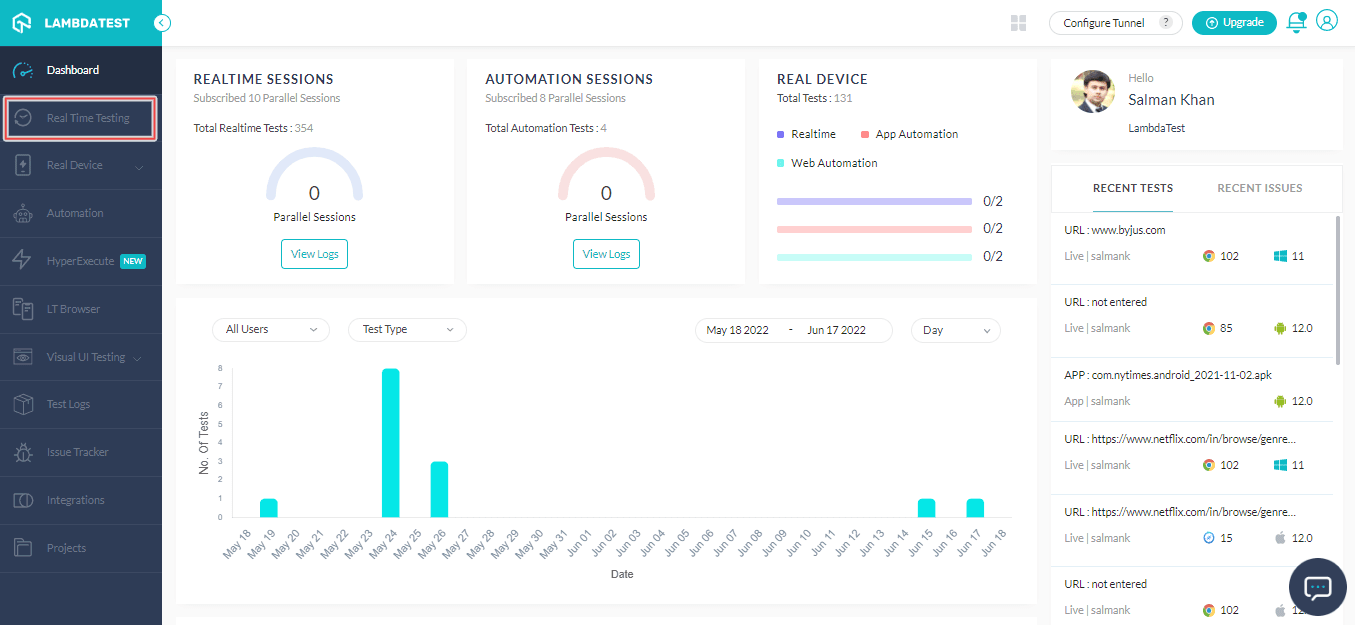Click the Configure Tunnel help question mark
The width and height of the screenshot is (1355, 625).
pos(1165,23)
